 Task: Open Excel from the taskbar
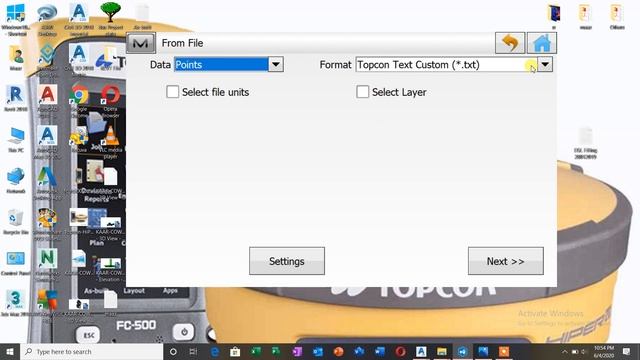point(256,351)
